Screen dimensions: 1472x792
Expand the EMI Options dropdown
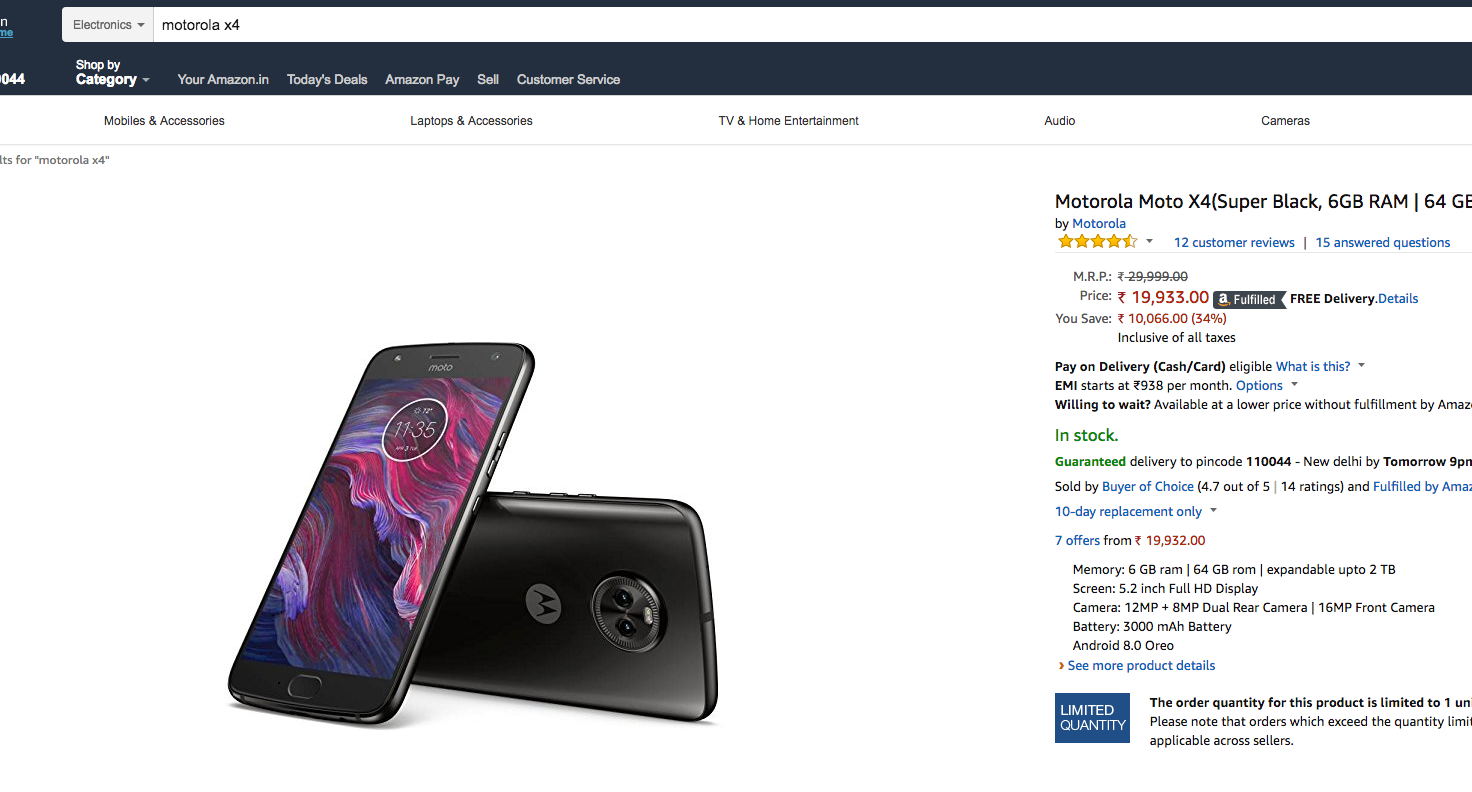[1295, 385]
